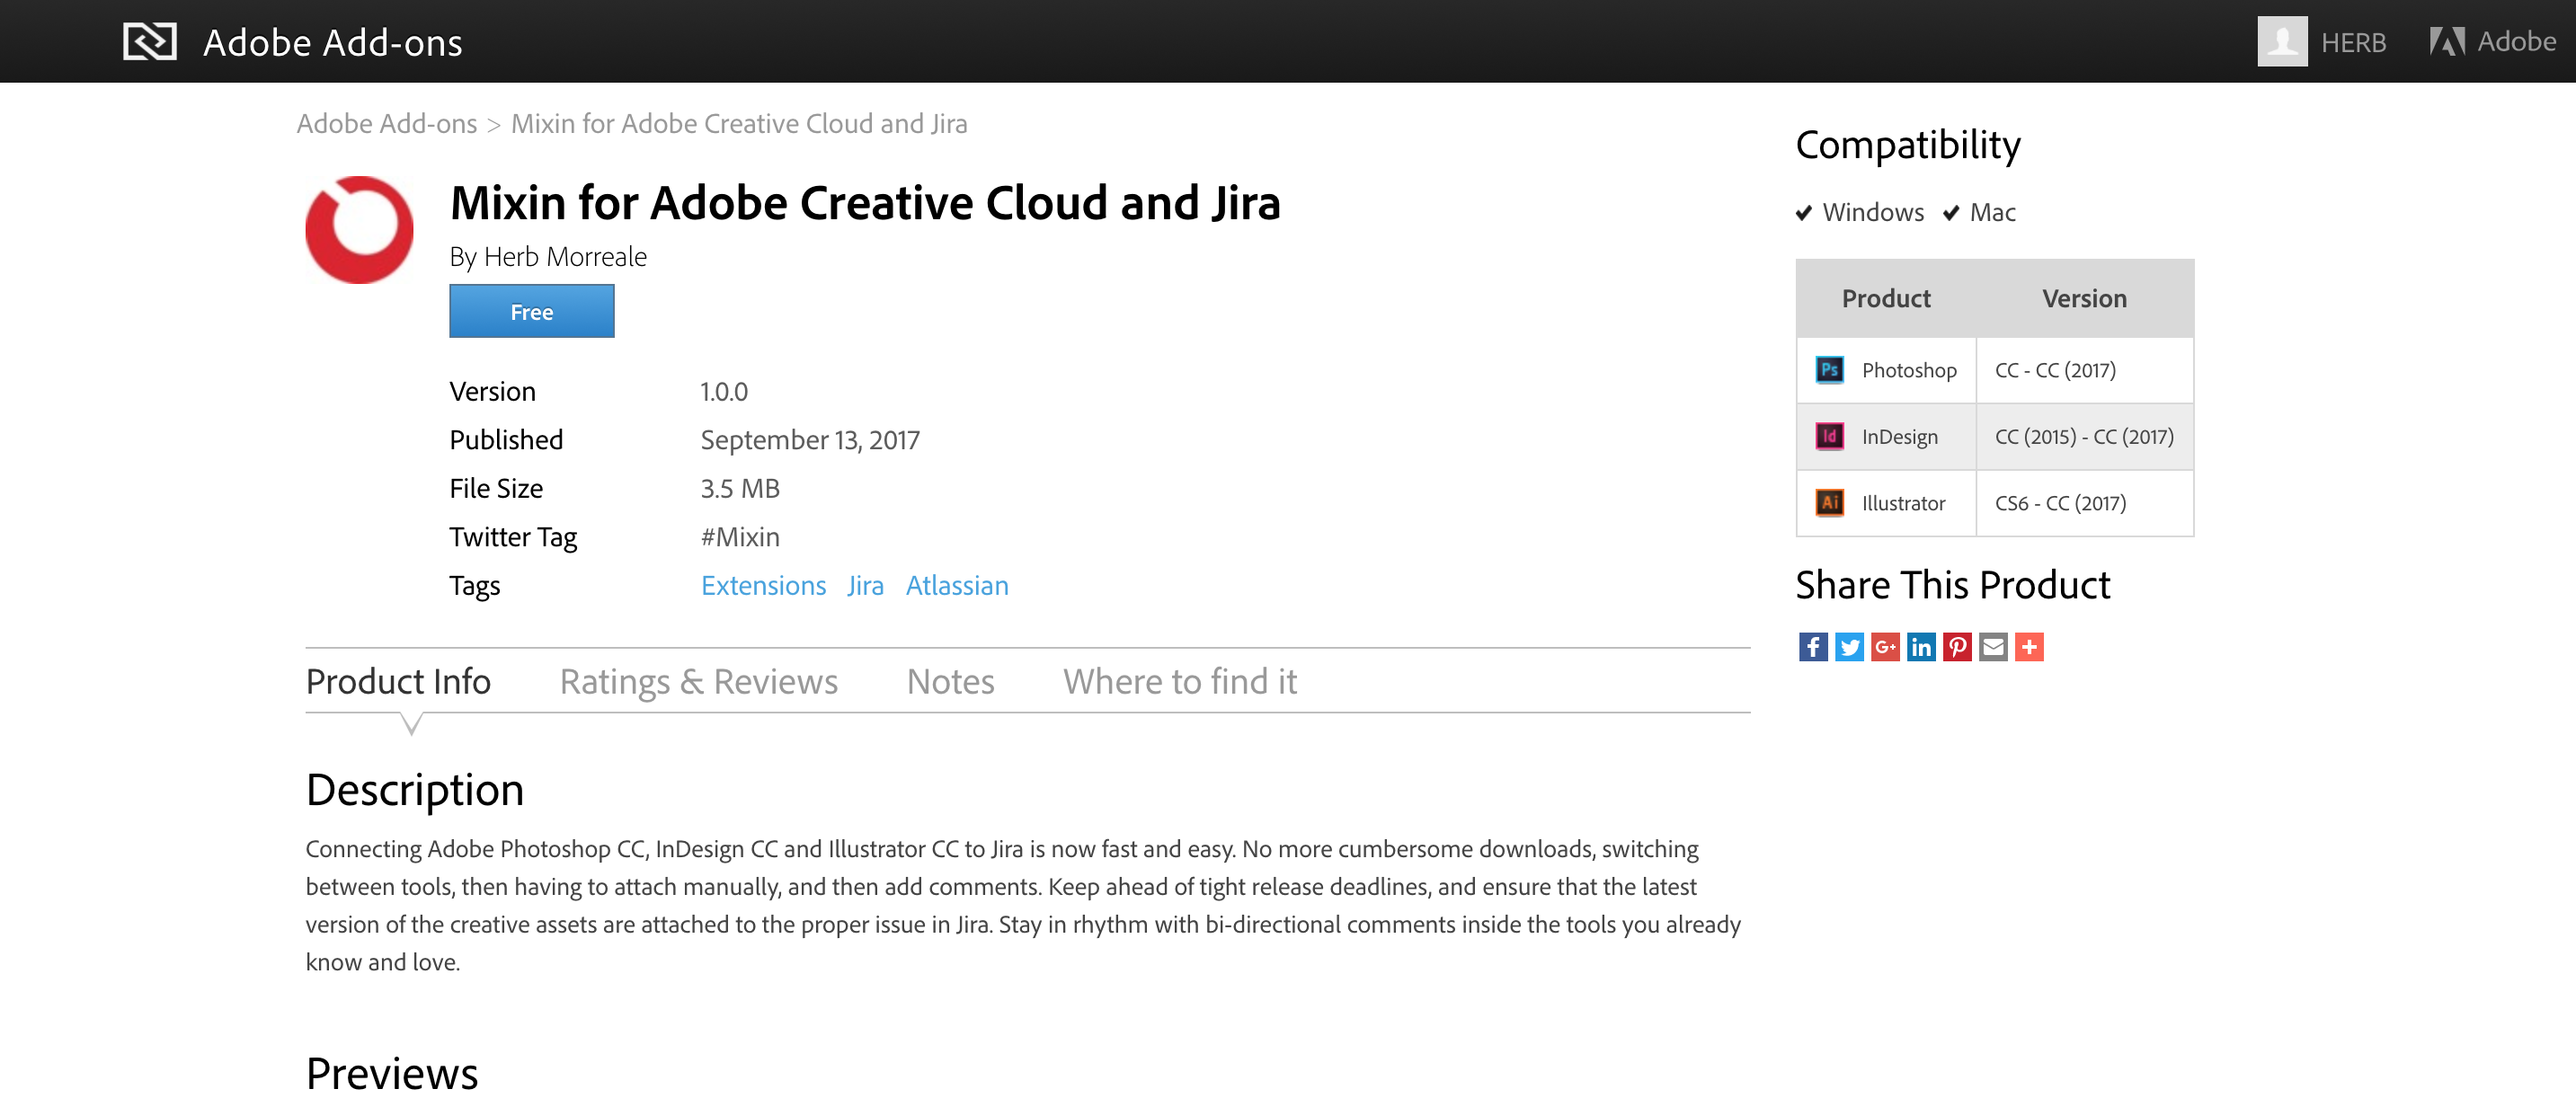
Task: Click the Adobe logo icon in header
Action: (x=2446, y=42)
